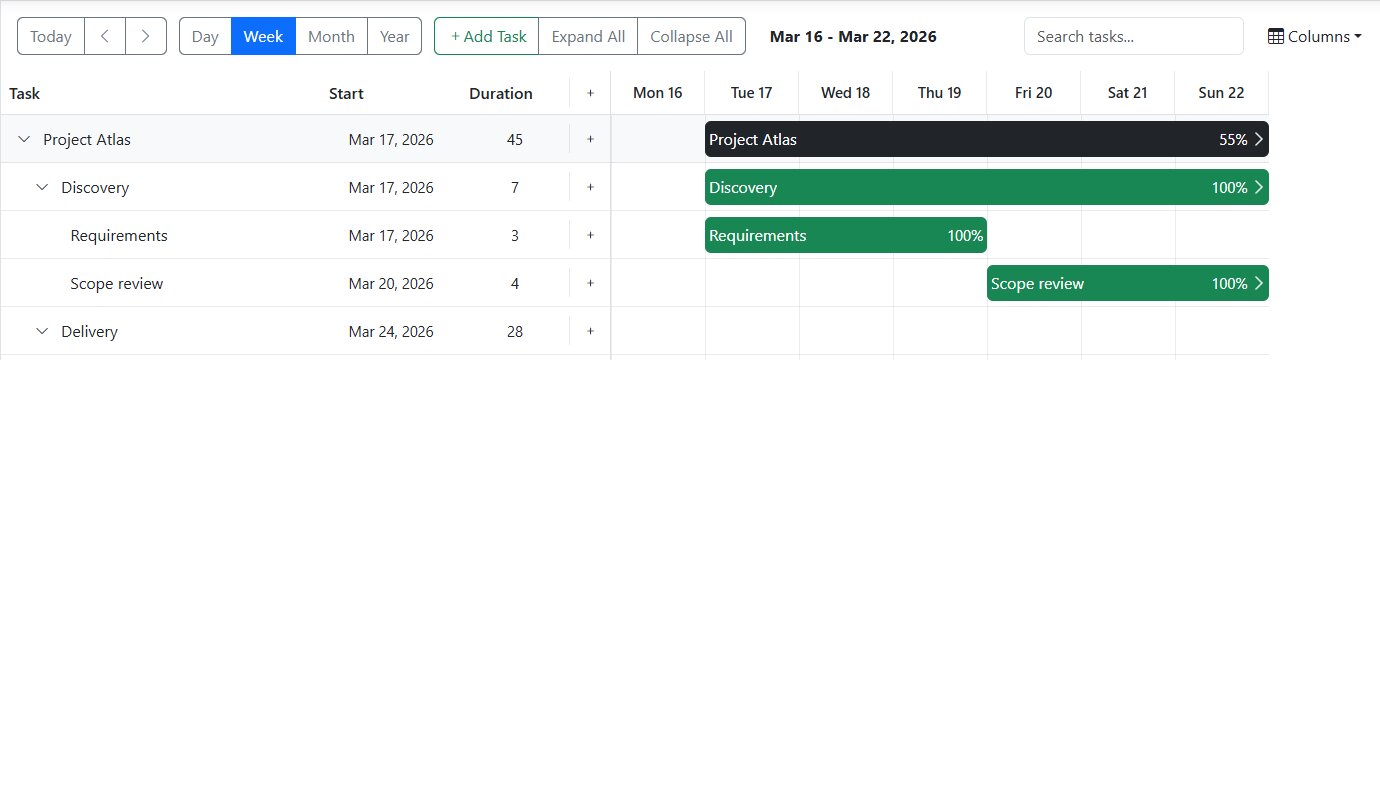Click the plus icon in the column header
This screenshot has height=788, width=1380.
(590, 93)
